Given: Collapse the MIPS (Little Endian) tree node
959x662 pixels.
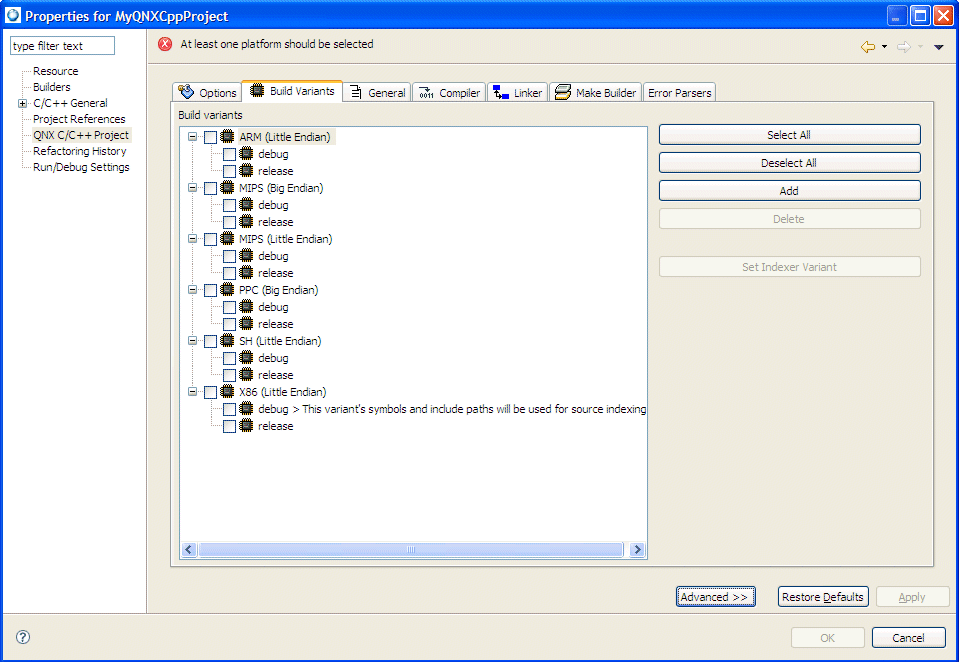Looking at the screenshot, I should coord(193,239).
